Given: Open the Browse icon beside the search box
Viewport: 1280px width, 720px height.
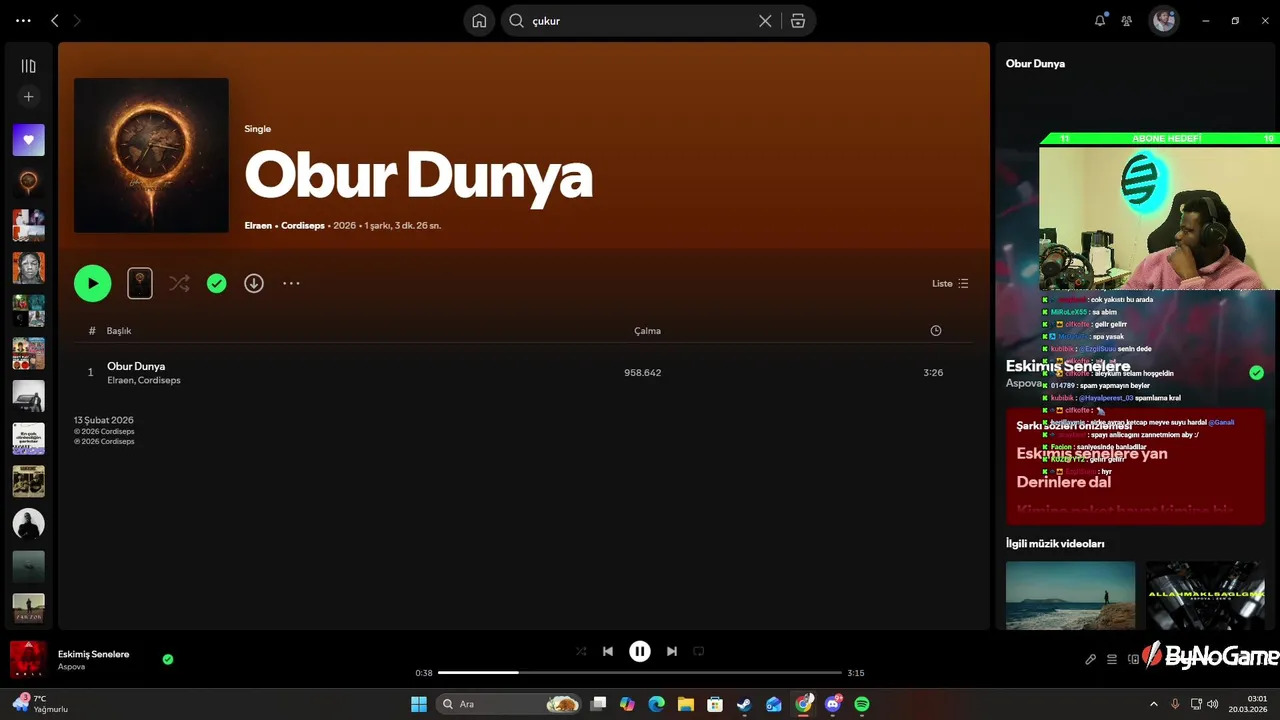Looking at the screenshot, I should [798, 21].
